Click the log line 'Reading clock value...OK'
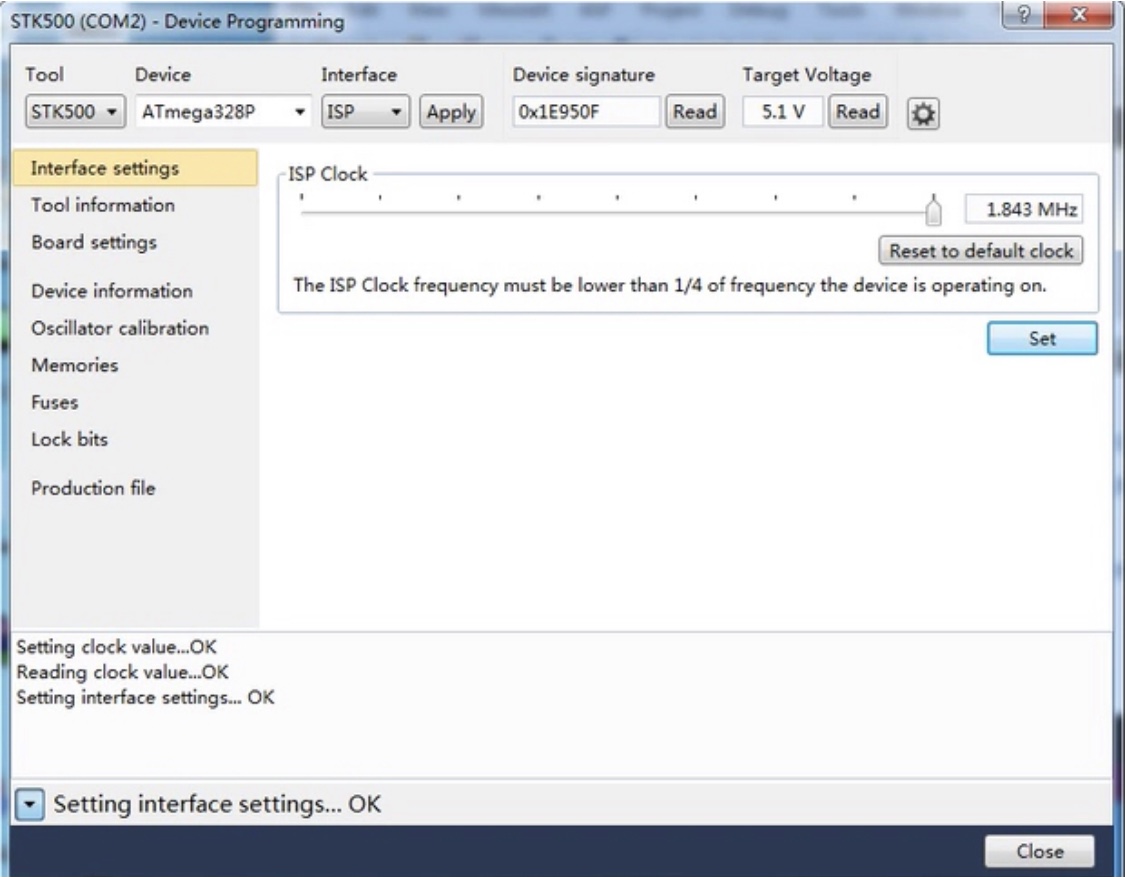The image size is (1125, 877). [122, 672]
